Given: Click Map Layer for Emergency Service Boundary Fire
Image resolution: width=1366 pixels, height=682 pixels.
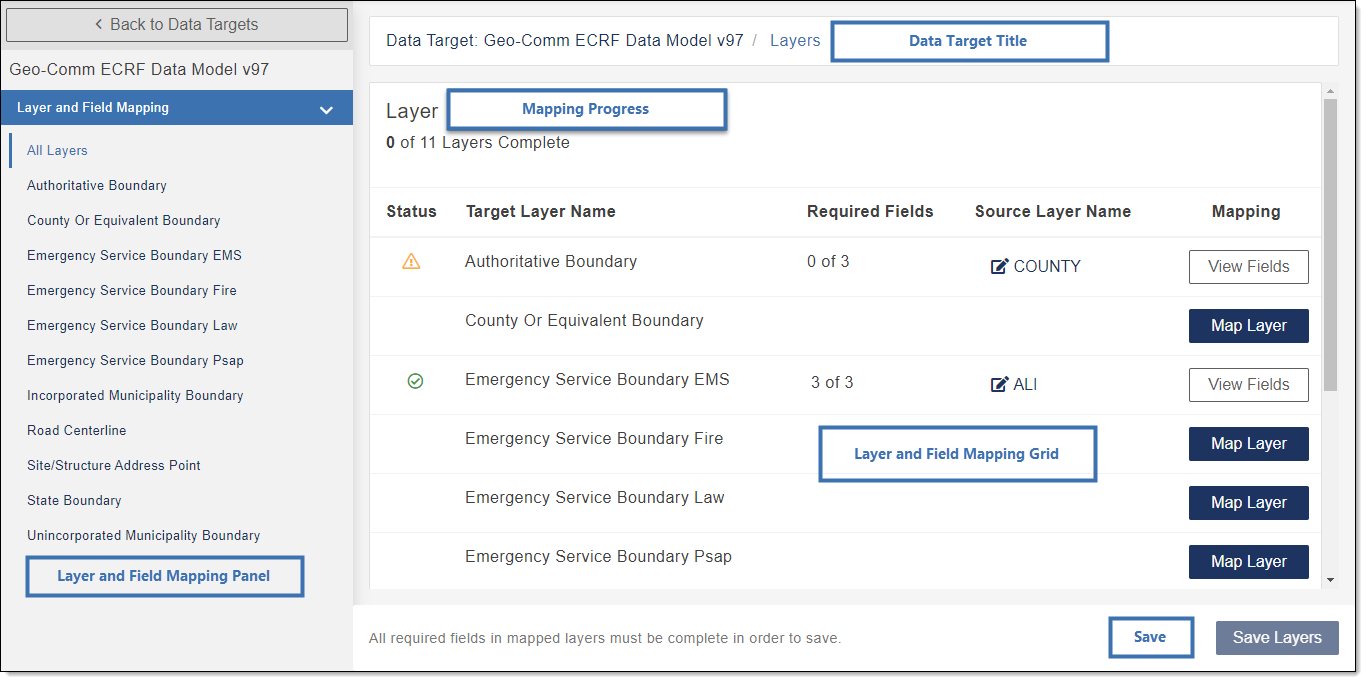Looking at the screenshot, I should pos(1248,443).
